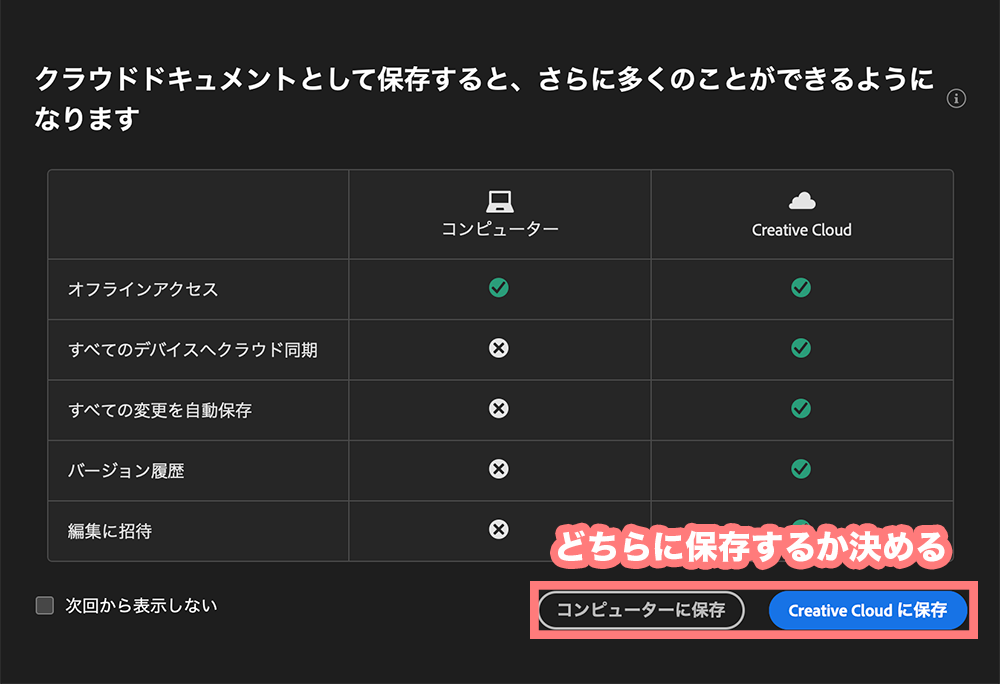Click Creative Cloud checkmark for auto-save row
The image size is (1000, 684).
[801, 408]
